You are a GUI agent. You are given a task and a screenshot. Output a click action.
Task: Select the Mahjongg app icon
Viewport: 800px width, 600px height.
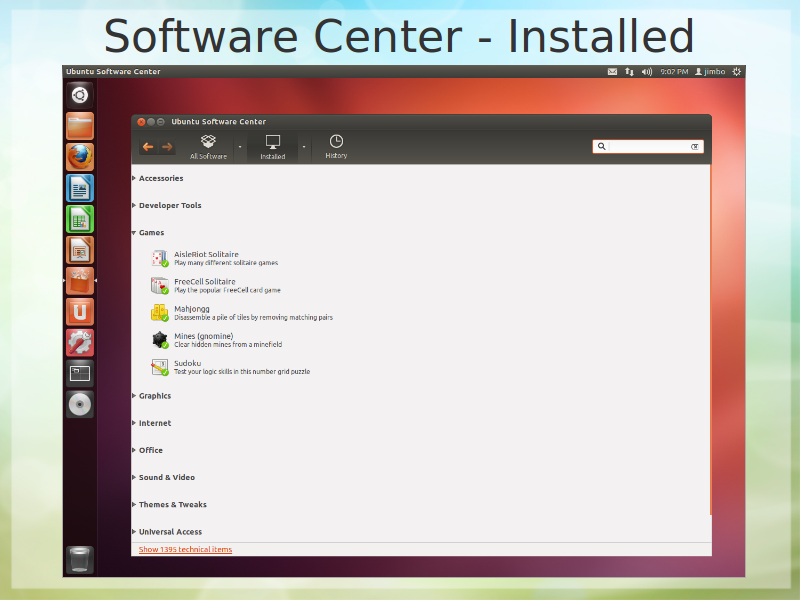160,312
